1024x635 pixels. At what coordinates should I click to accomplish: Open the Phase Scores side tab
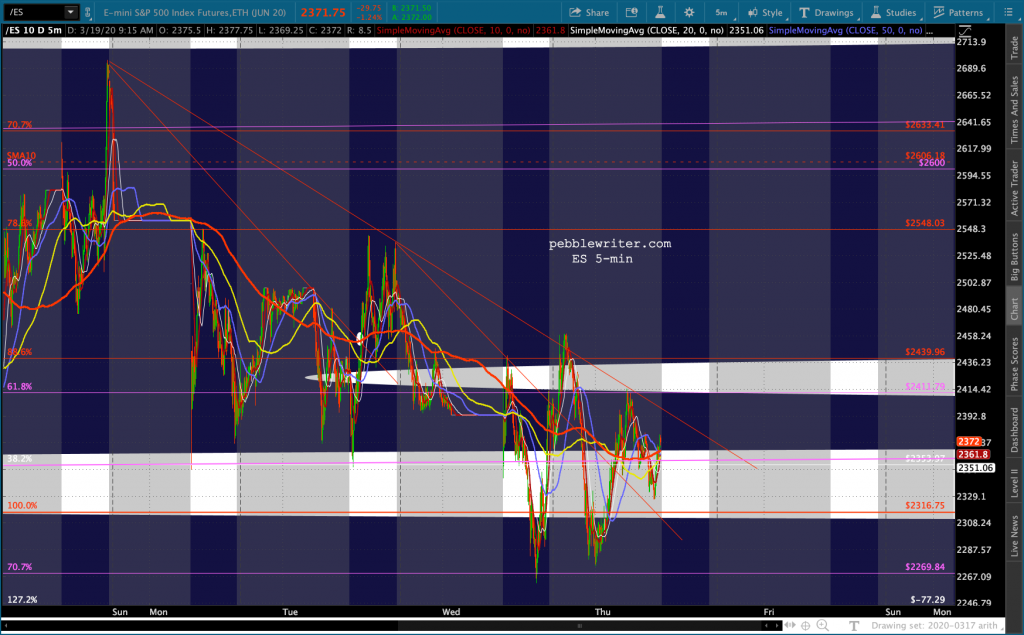pyautogui.click(x=1014, y=364)
